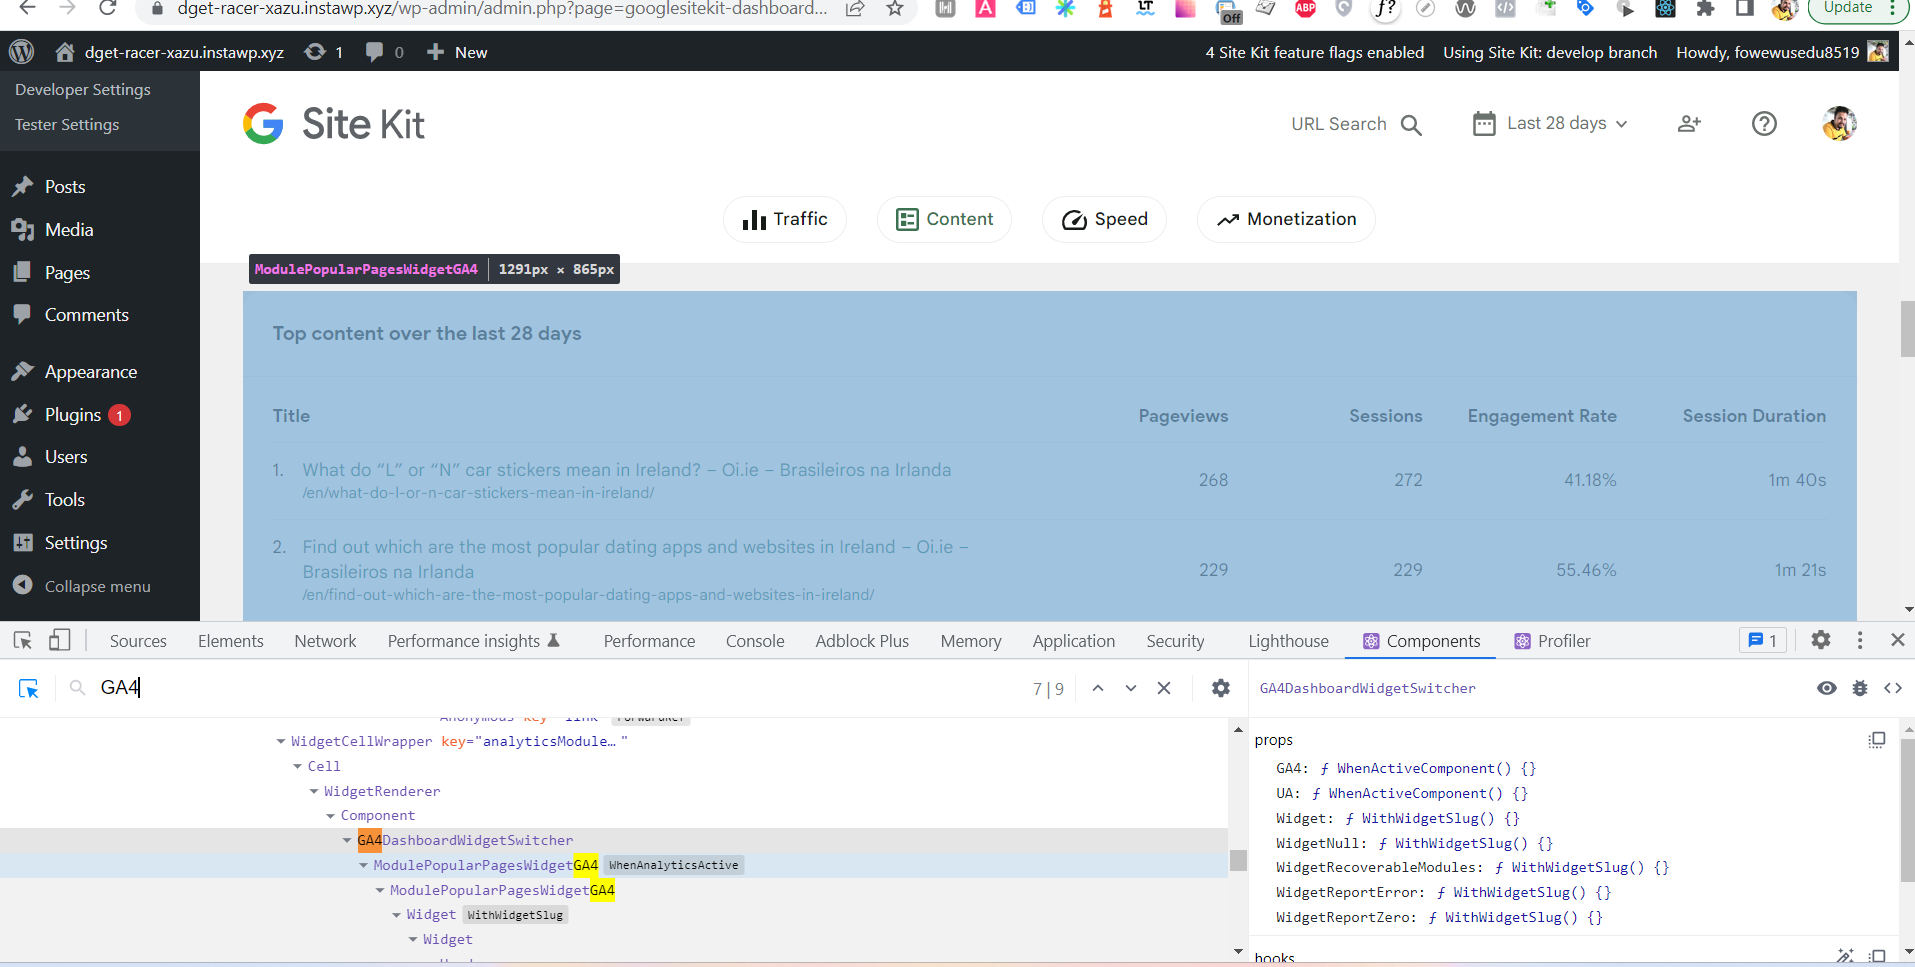The width and height of the screenshot is (1915, 967).
Task: Select the inspect element tool in DevTools
Action: (24, 640)
